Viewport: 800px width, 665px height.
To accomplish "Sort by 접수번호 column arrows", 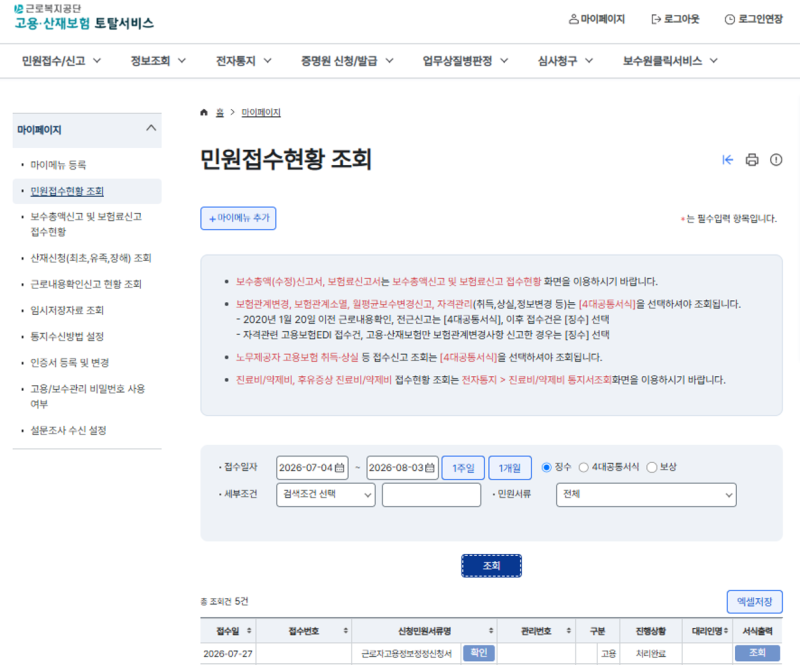I will (x=345, y=631).
